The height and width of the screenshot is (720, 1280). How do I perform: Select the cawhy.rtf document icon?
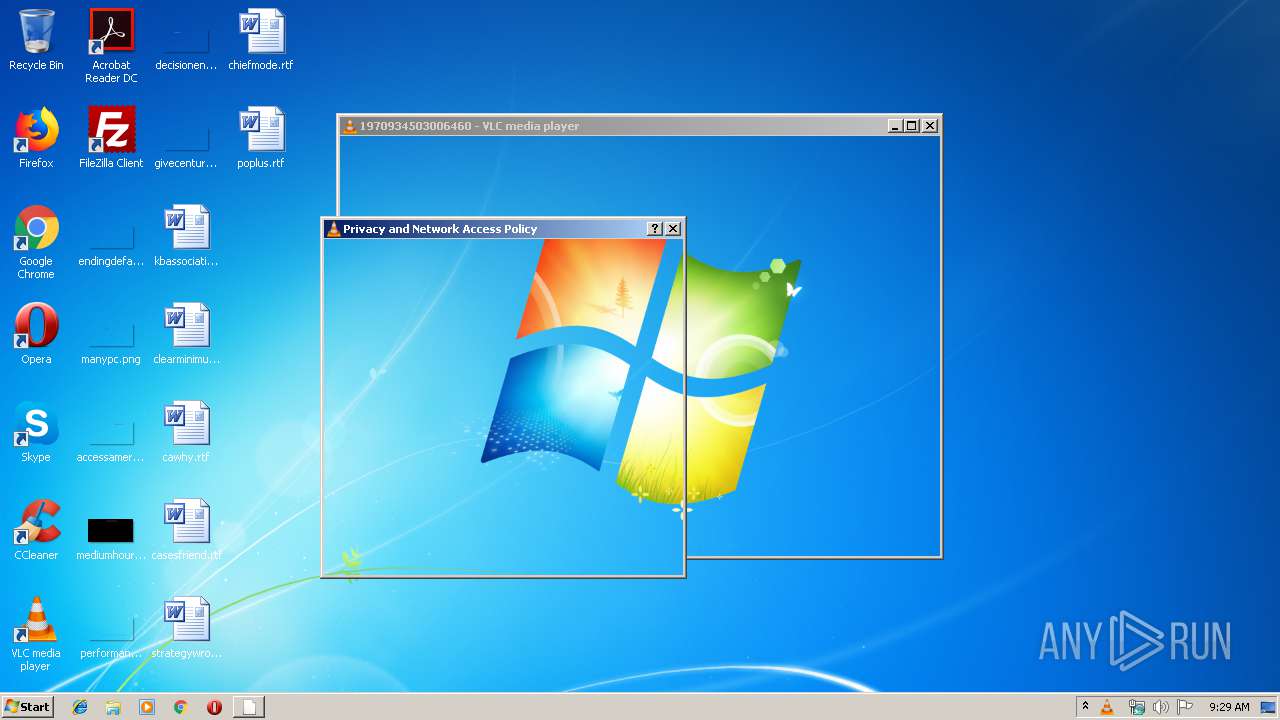186,432
